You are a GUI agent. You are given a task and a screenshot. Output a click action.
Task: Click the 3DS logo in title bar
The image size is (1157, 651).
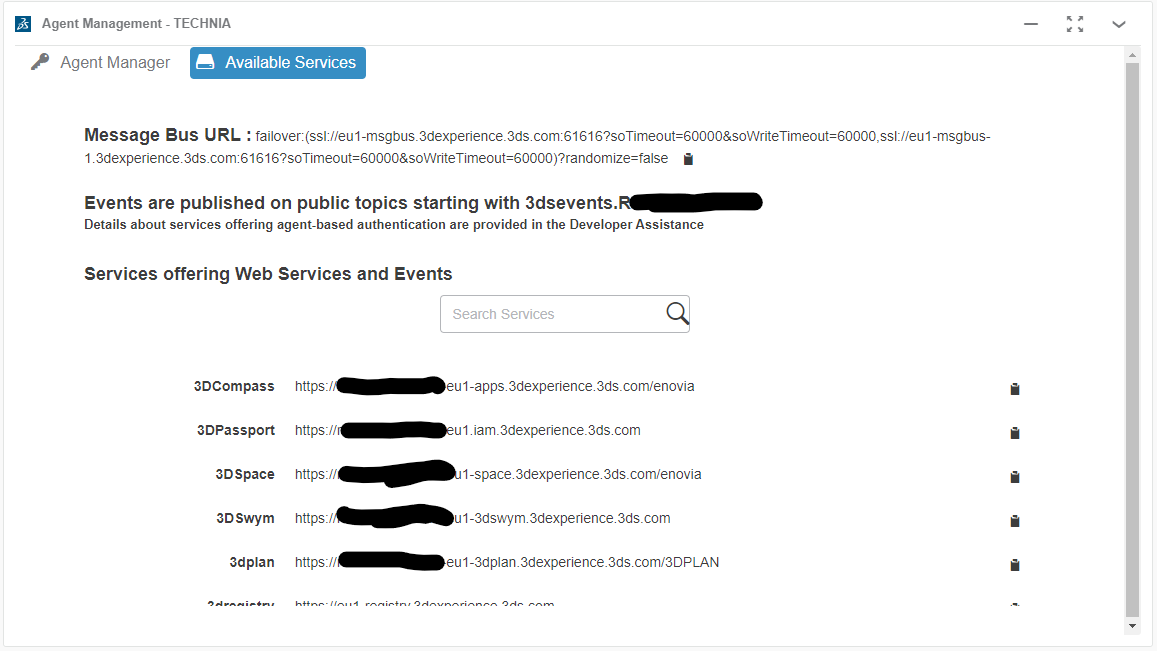[x=23, y=23]
